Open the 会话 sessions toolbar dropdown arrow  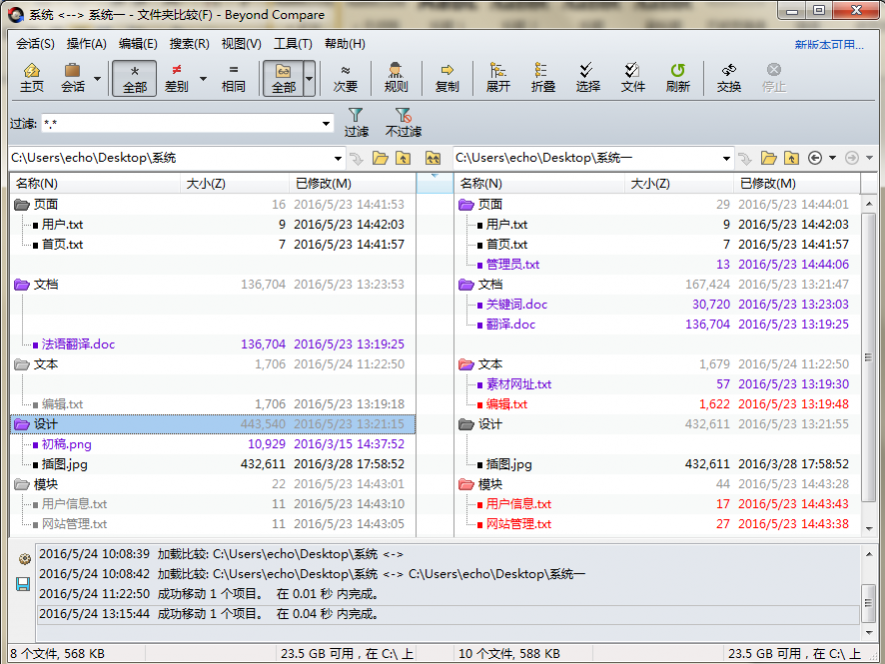point(97,78)
